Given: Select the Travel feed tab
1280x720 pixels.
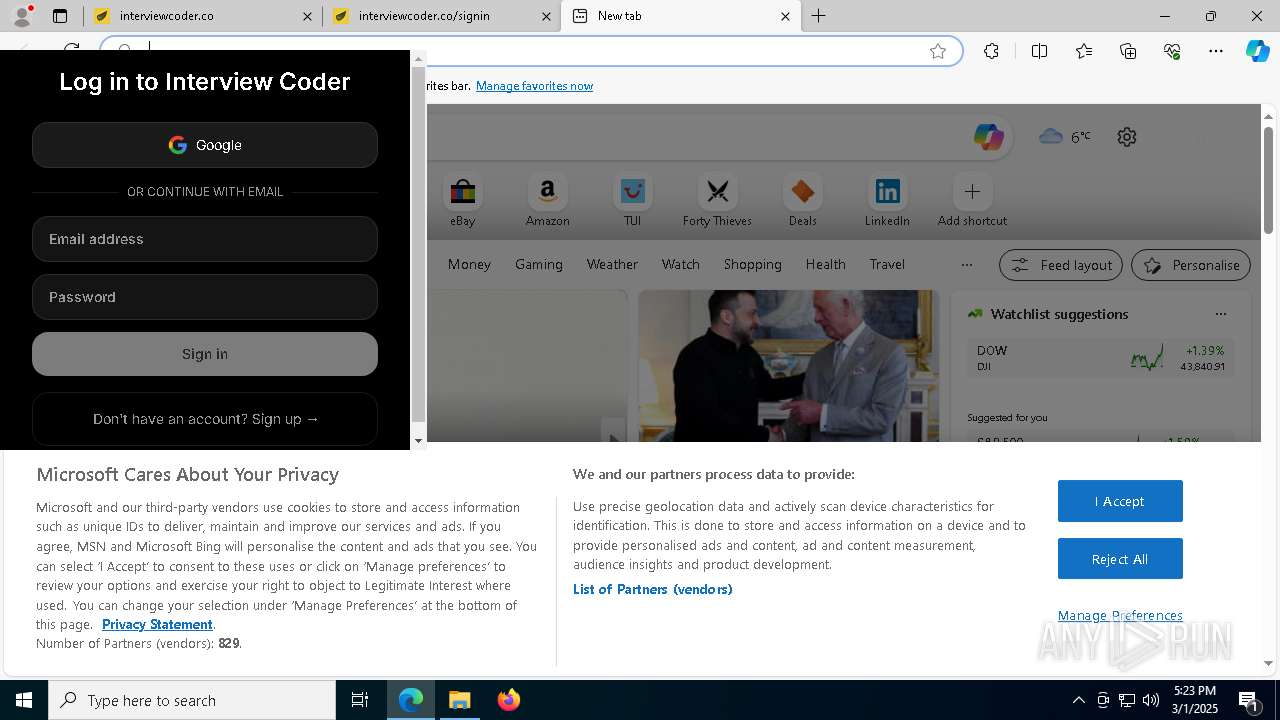Looking at the screenshot, I should pyautogui.click(x=887, y=264).
